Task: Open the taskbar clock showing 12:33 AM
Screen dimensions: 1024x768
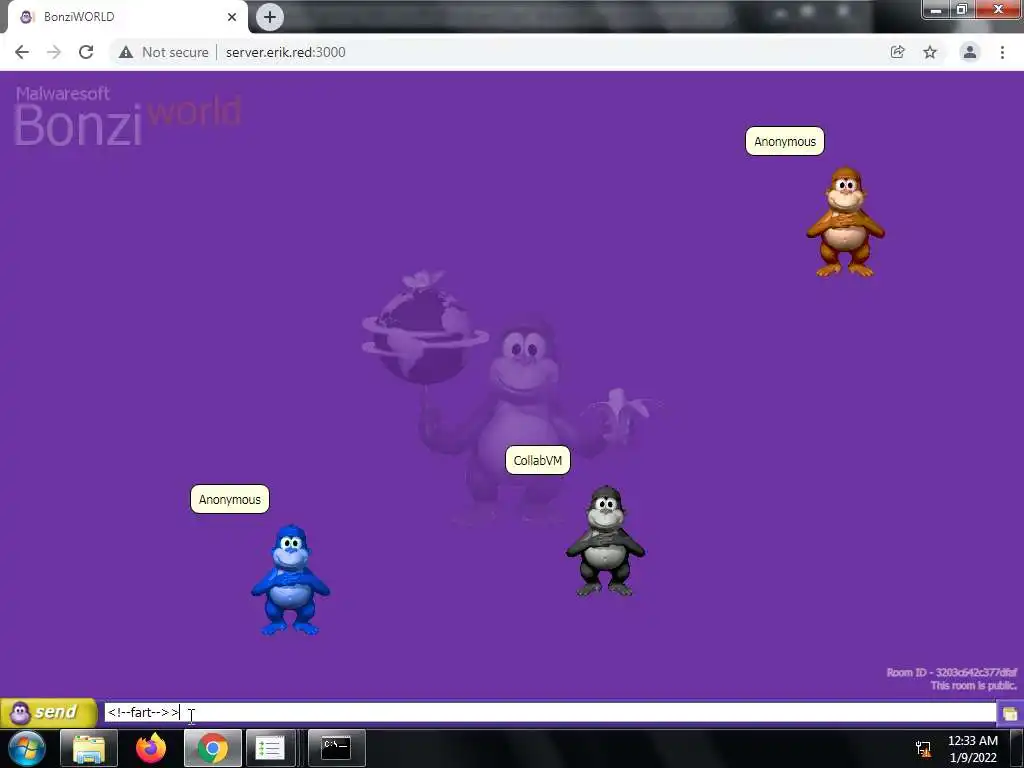Action: click(x=972, y=748)
